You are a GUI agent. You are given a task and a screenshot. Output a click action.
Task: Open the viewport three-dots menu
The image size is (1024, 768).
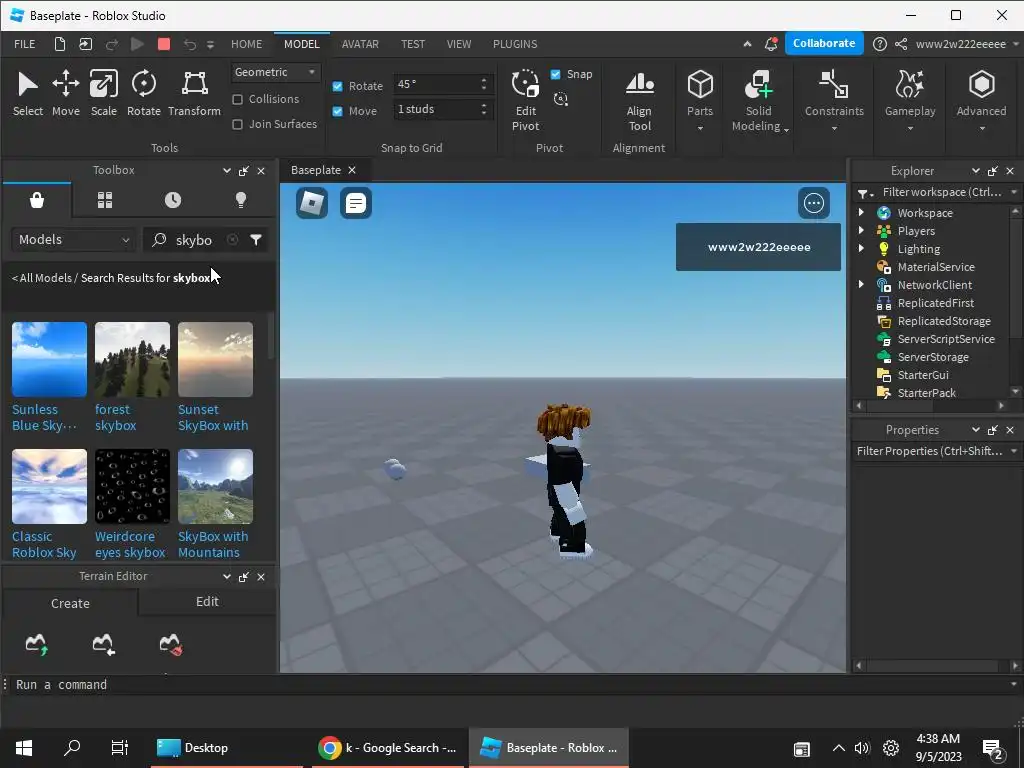[814, 203]
